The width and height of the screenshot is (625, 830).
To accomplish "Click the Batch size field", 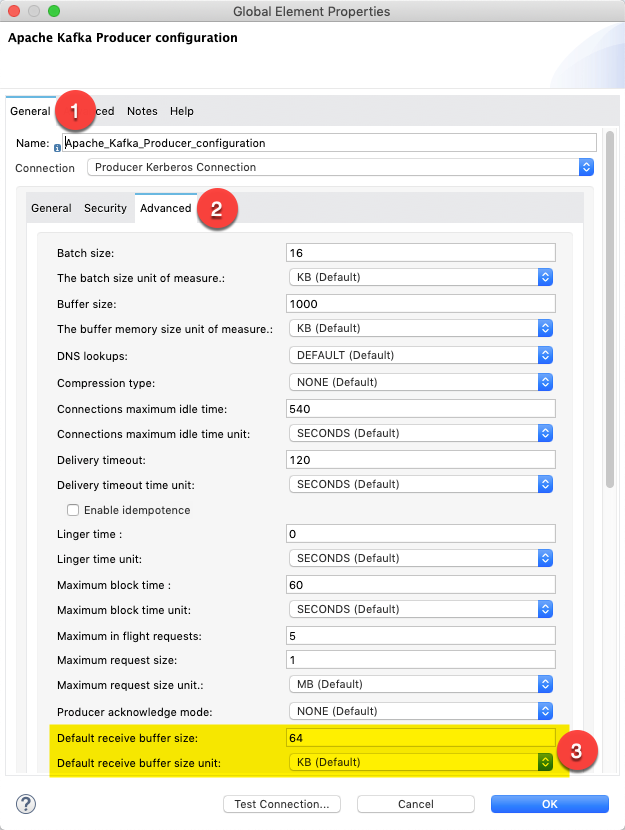I will 421,252.
